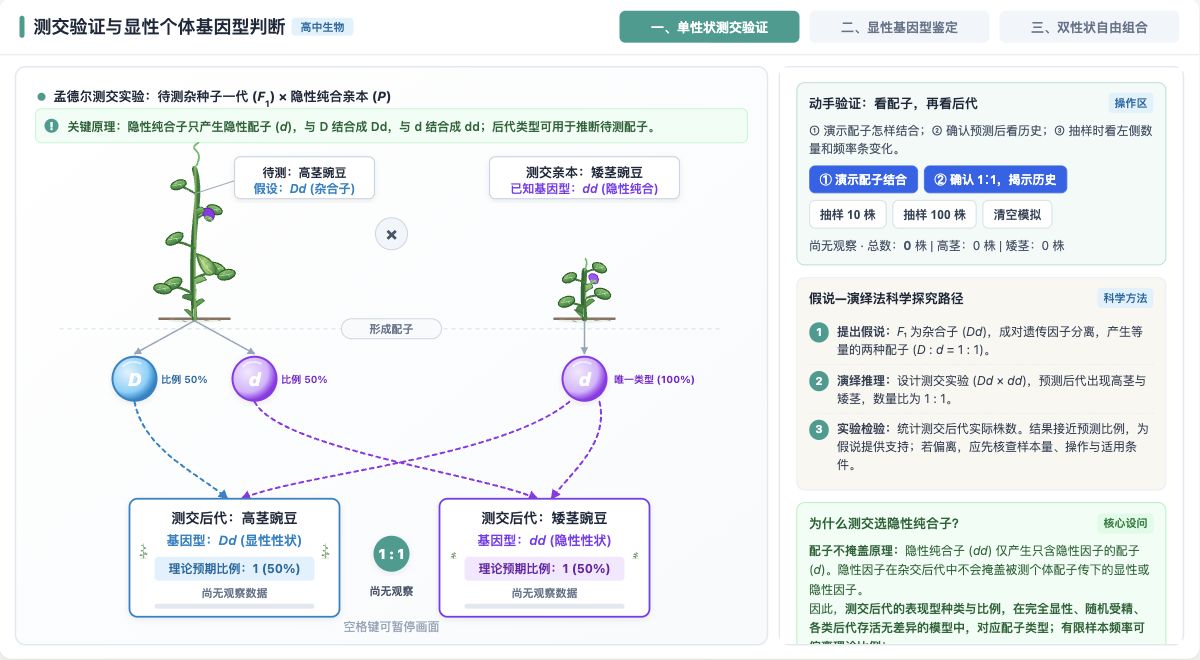Open tab 二、显性基因型鉴定
The image size is (1200, 660).
point(899,27)
